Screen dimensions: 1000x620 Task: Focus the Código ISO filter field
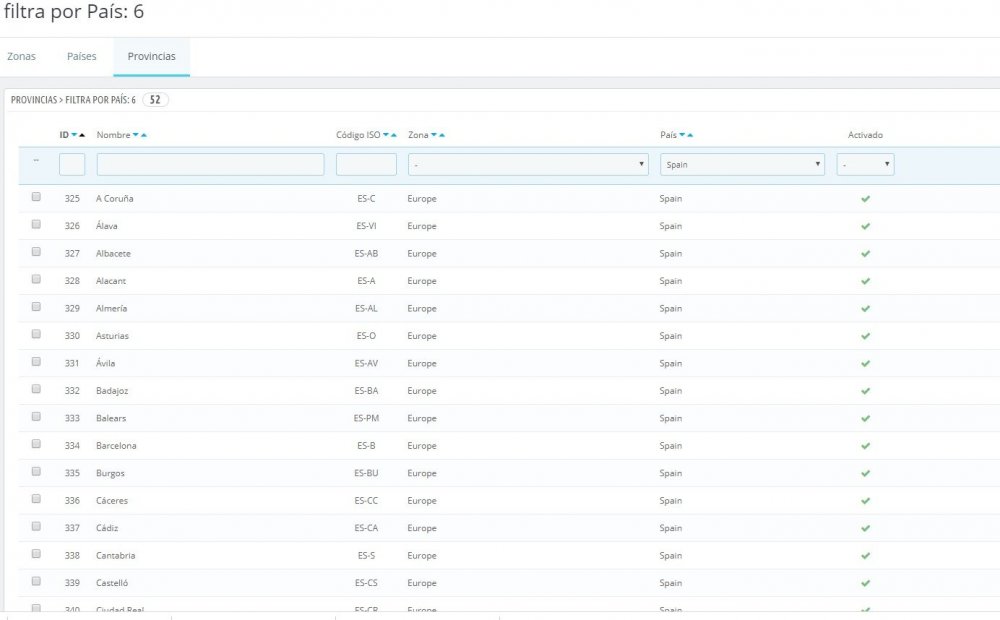[366, 165]
